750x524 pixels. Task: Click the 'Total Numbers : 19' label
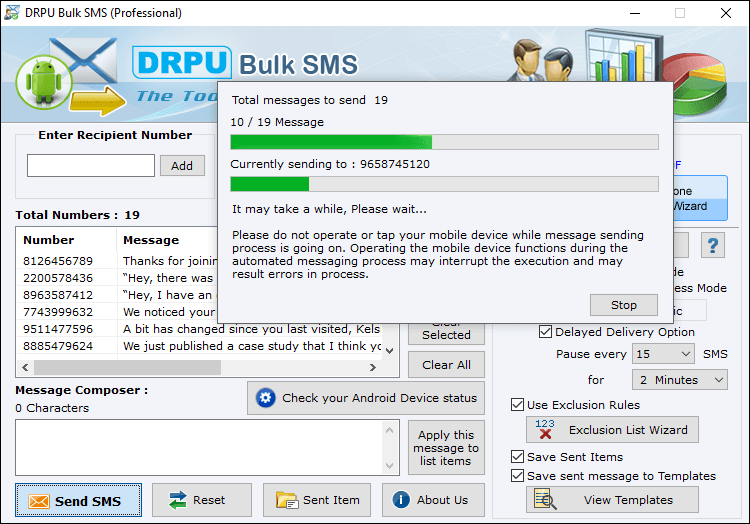77,215
